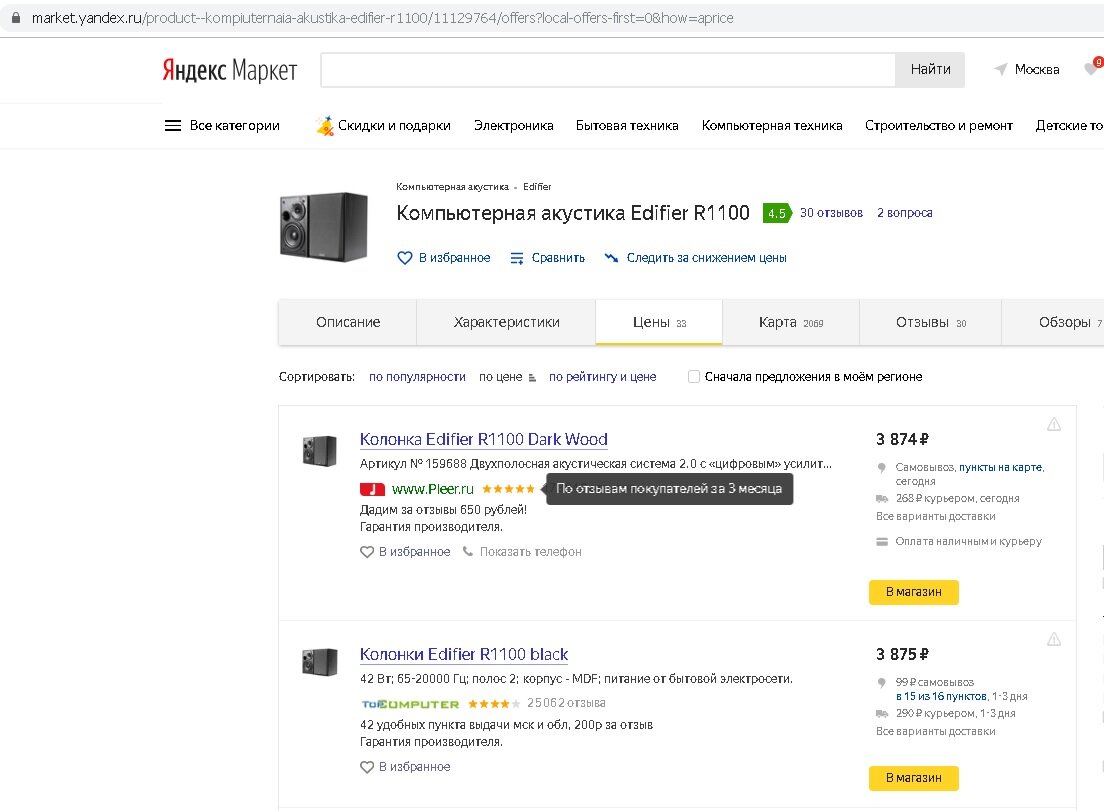Viewport: 1104px width, 811px height.
Task: Click Показать телефон for Pleer.ru
Action: [x=530, y=552]
